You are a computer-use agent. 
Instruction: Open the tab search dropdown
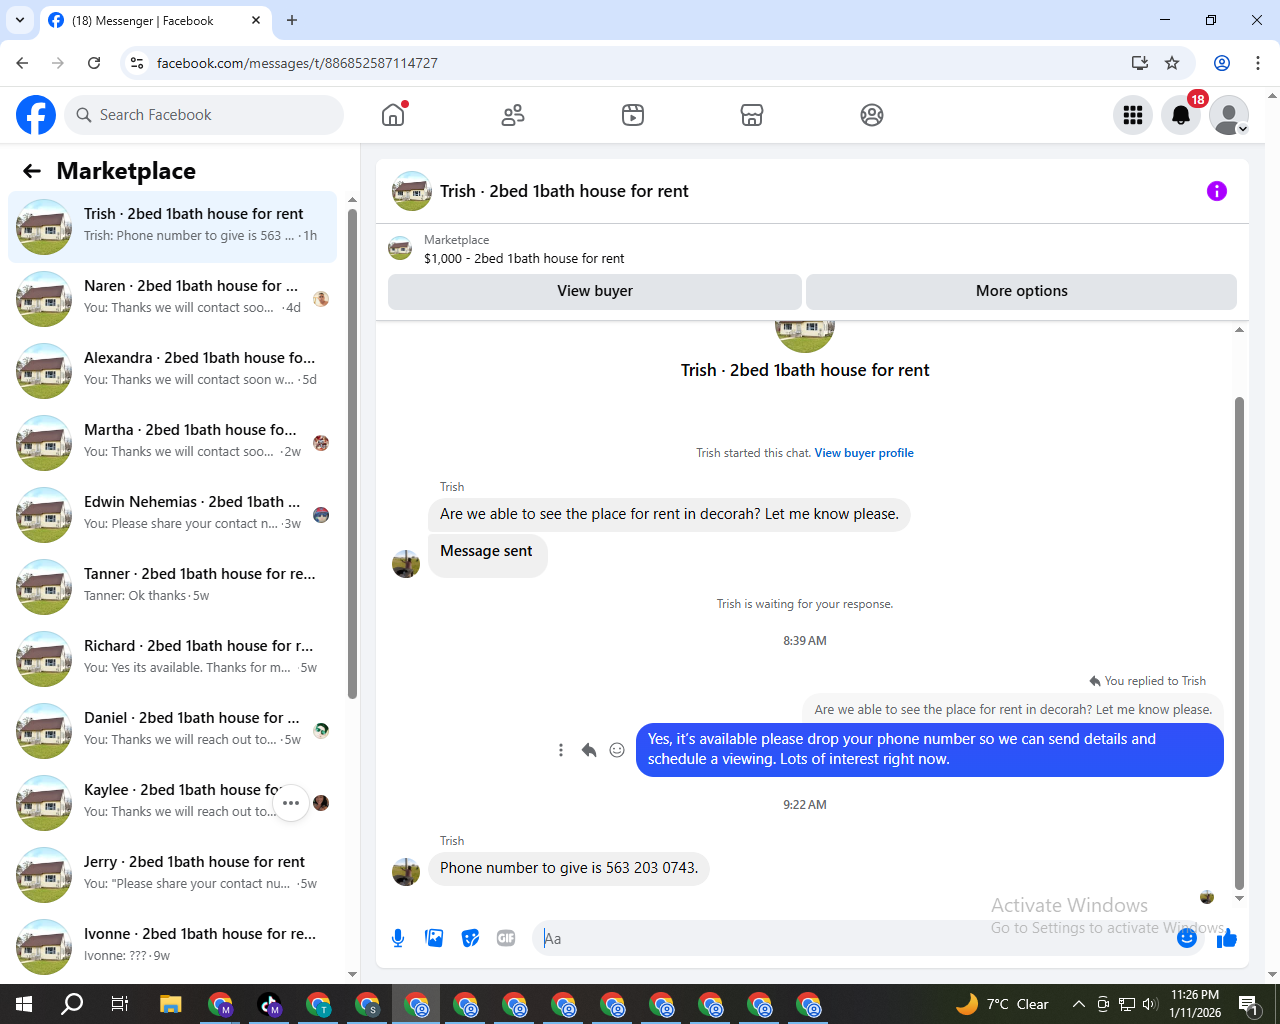click(20, 20)
